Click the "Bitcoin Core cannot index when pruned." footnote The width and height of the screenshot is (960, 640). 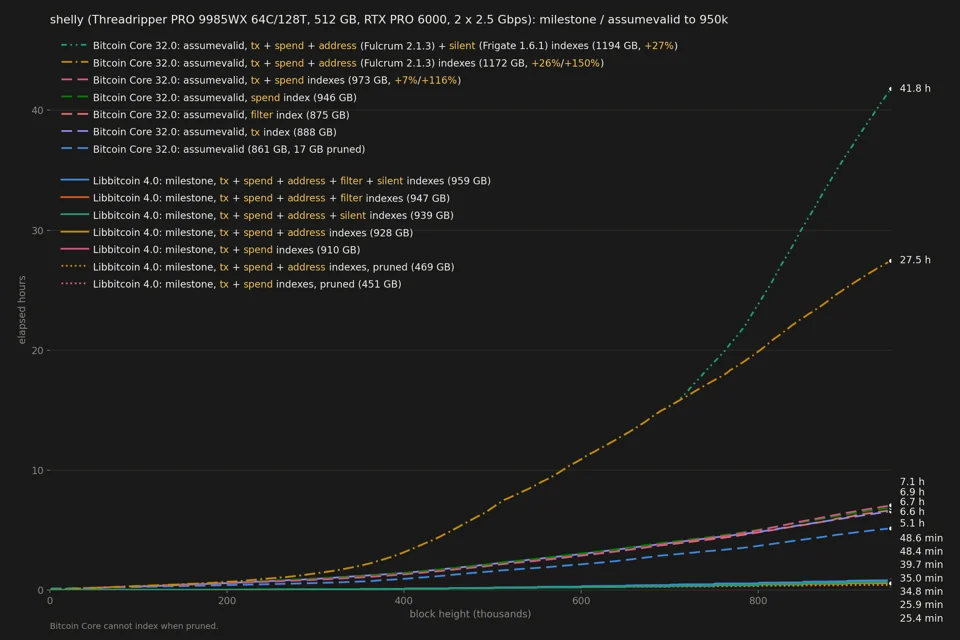(x=133, y=626)
